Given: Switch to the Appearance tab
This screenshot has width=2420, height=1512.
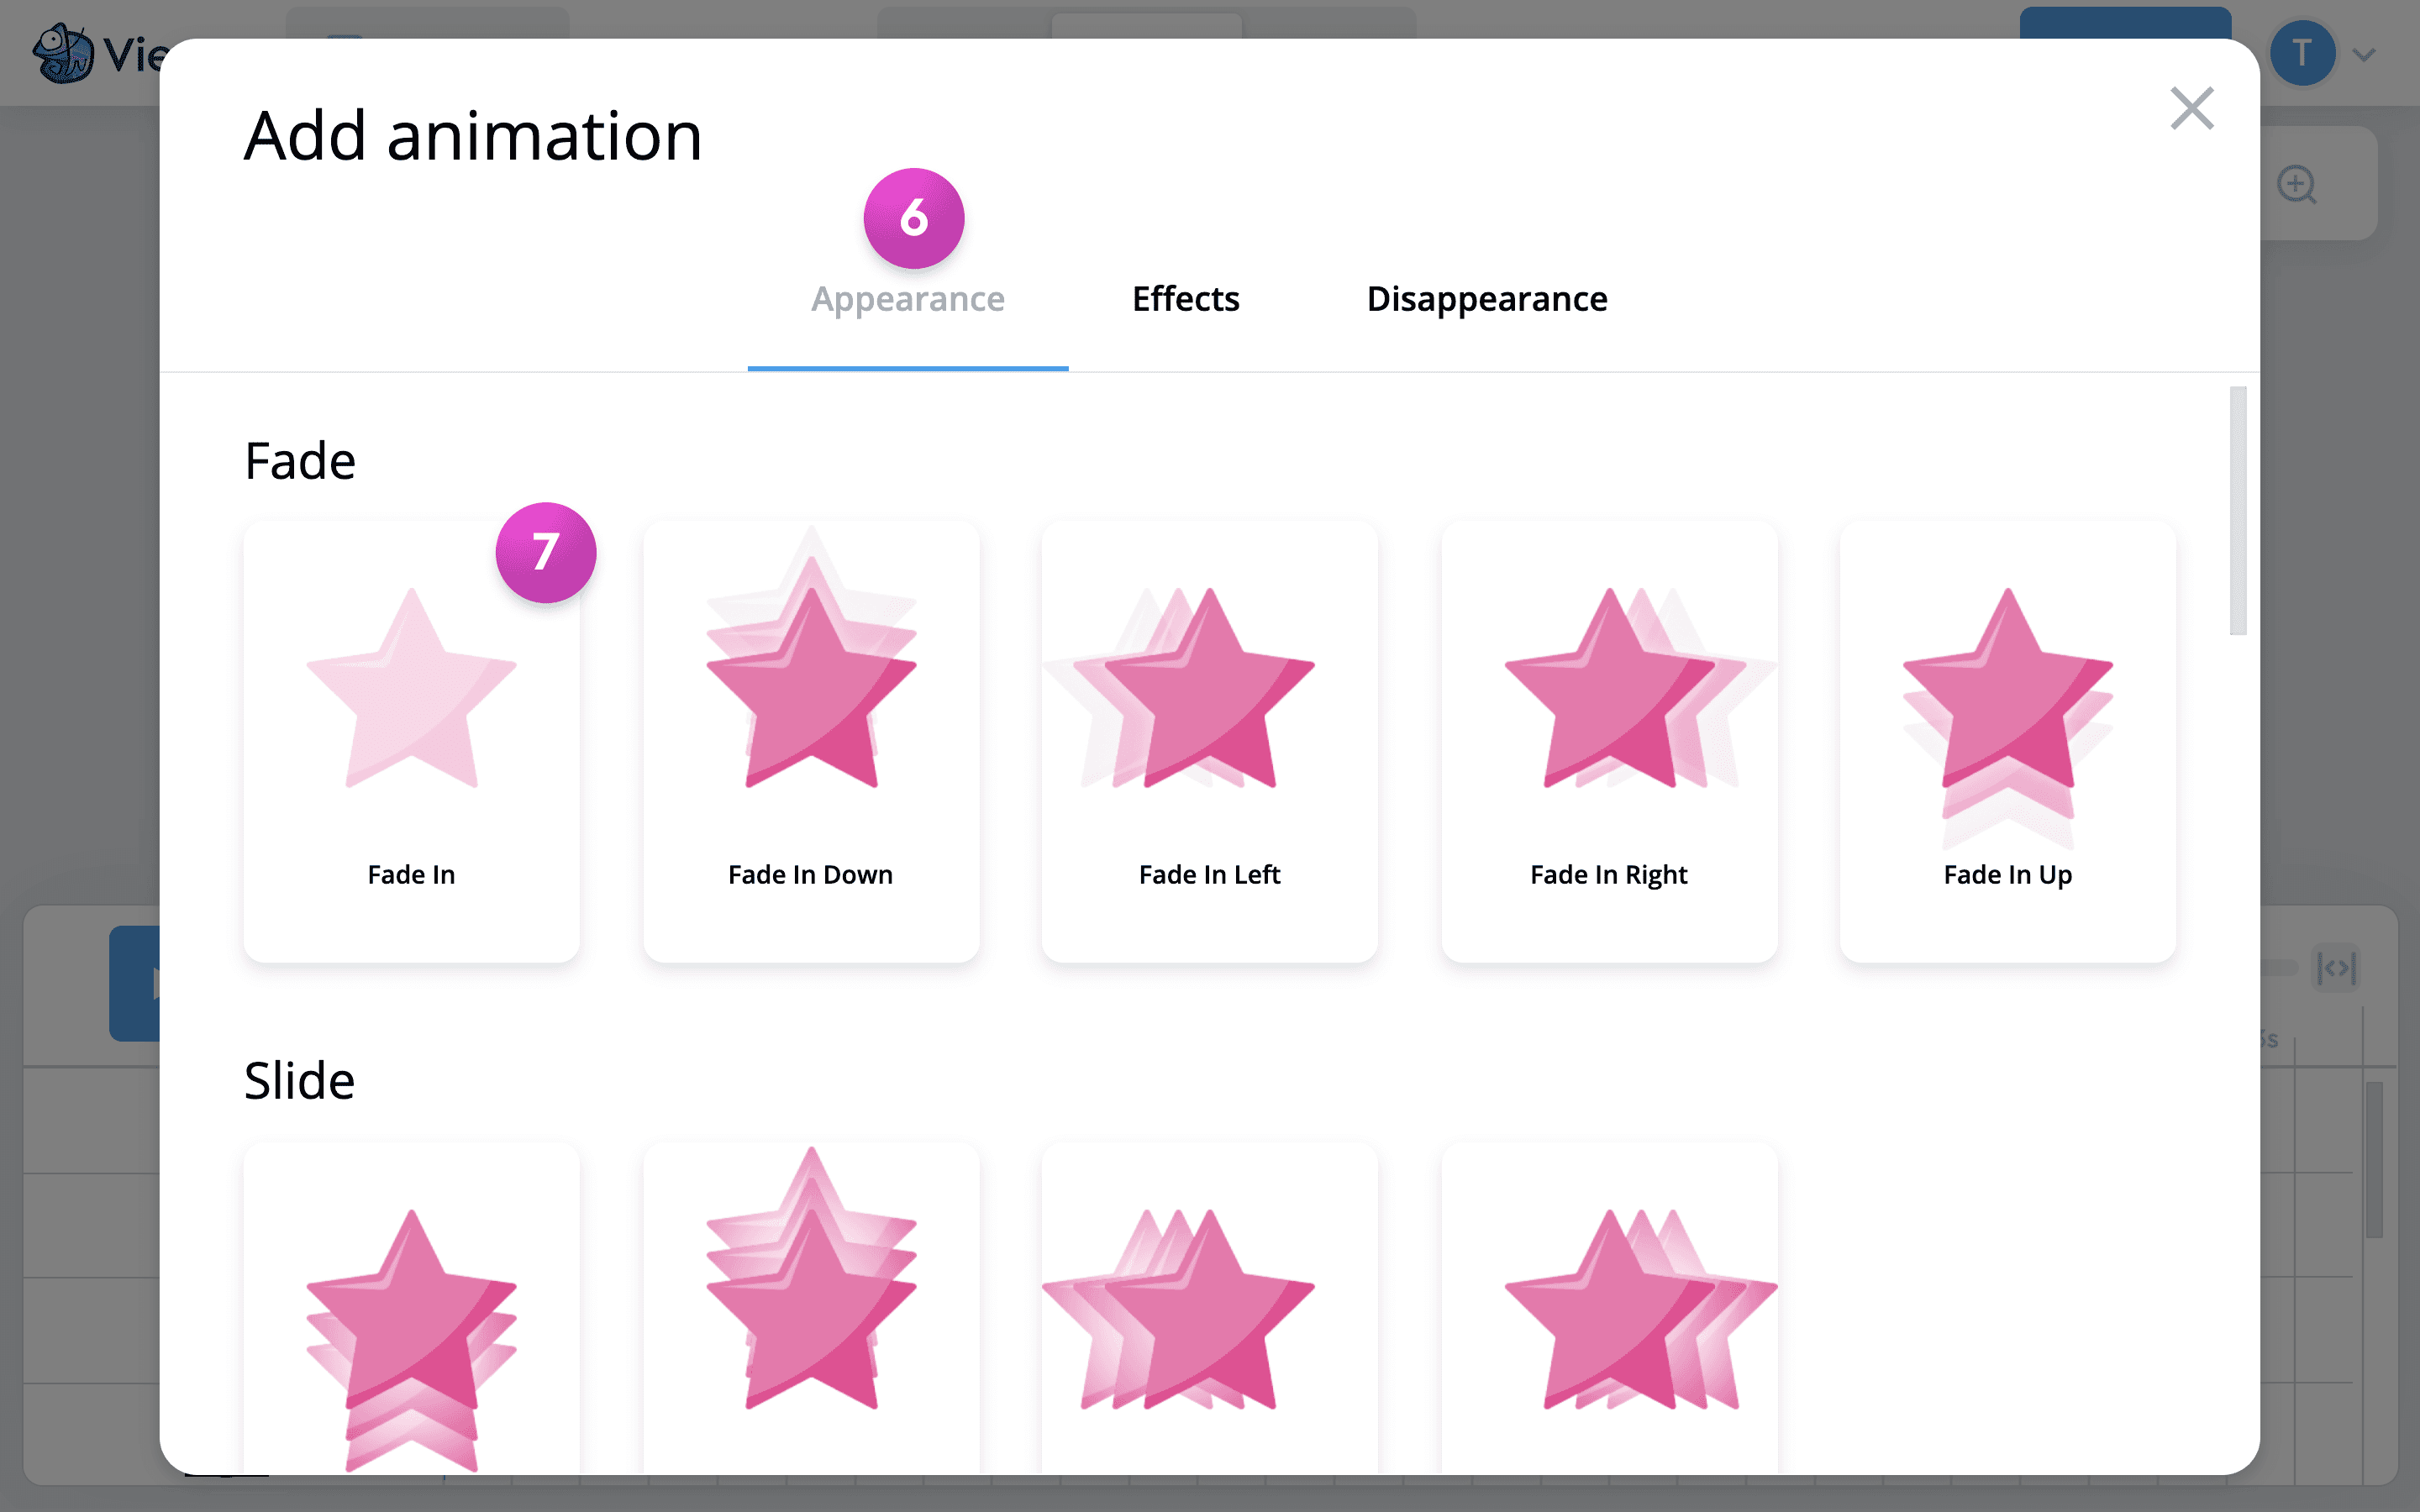Looking at the screenshot, I should point(907,299).
